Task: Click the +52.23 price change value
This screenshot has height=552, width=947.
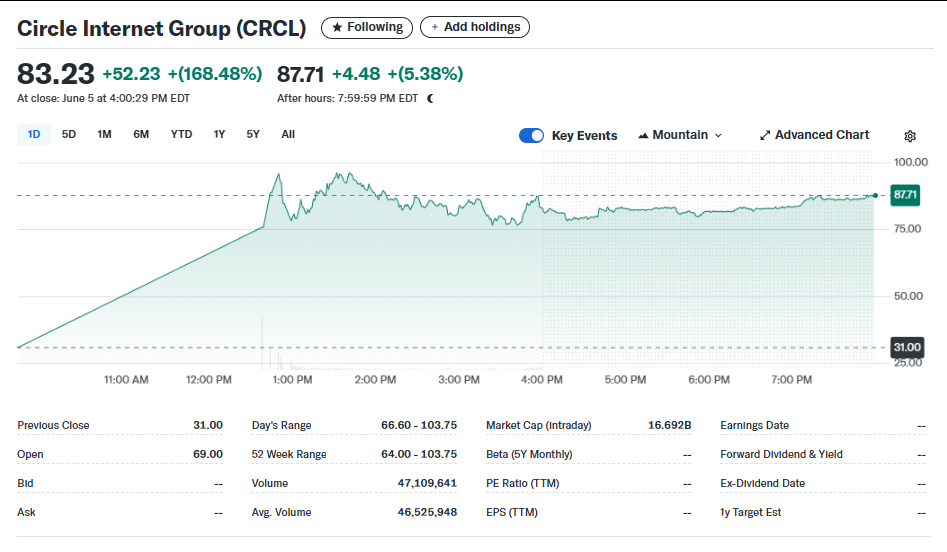Action: 131,74
